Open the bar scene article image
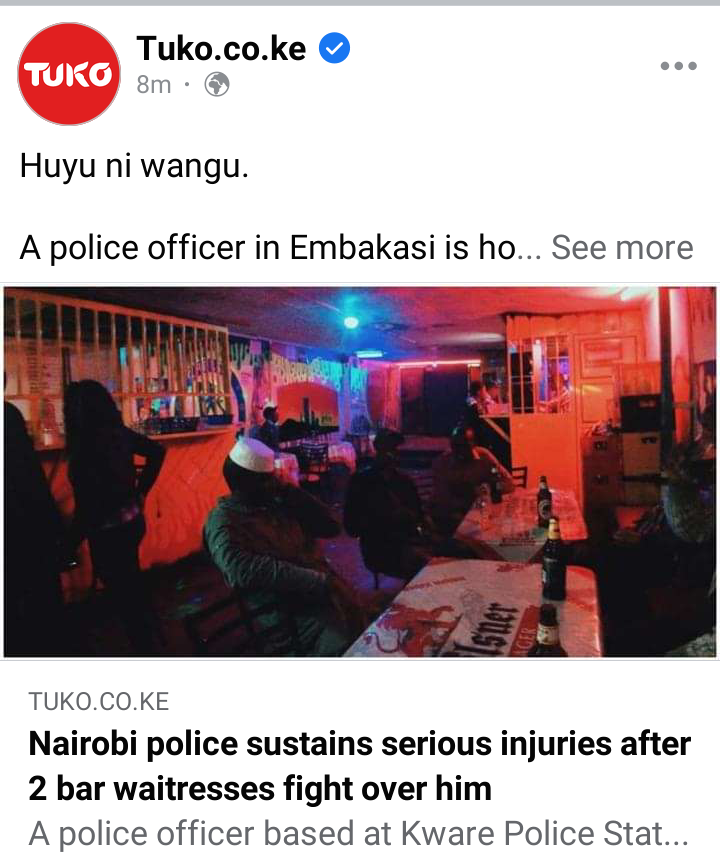Screen dimensions: 720x860 (x=360, y=472)
